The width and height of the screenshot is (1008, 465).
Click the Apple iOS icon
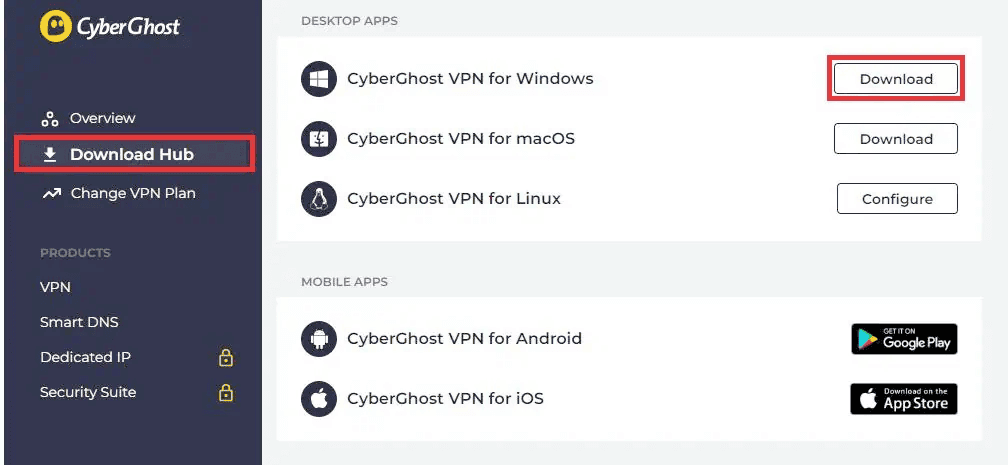(x=319, y=399)
